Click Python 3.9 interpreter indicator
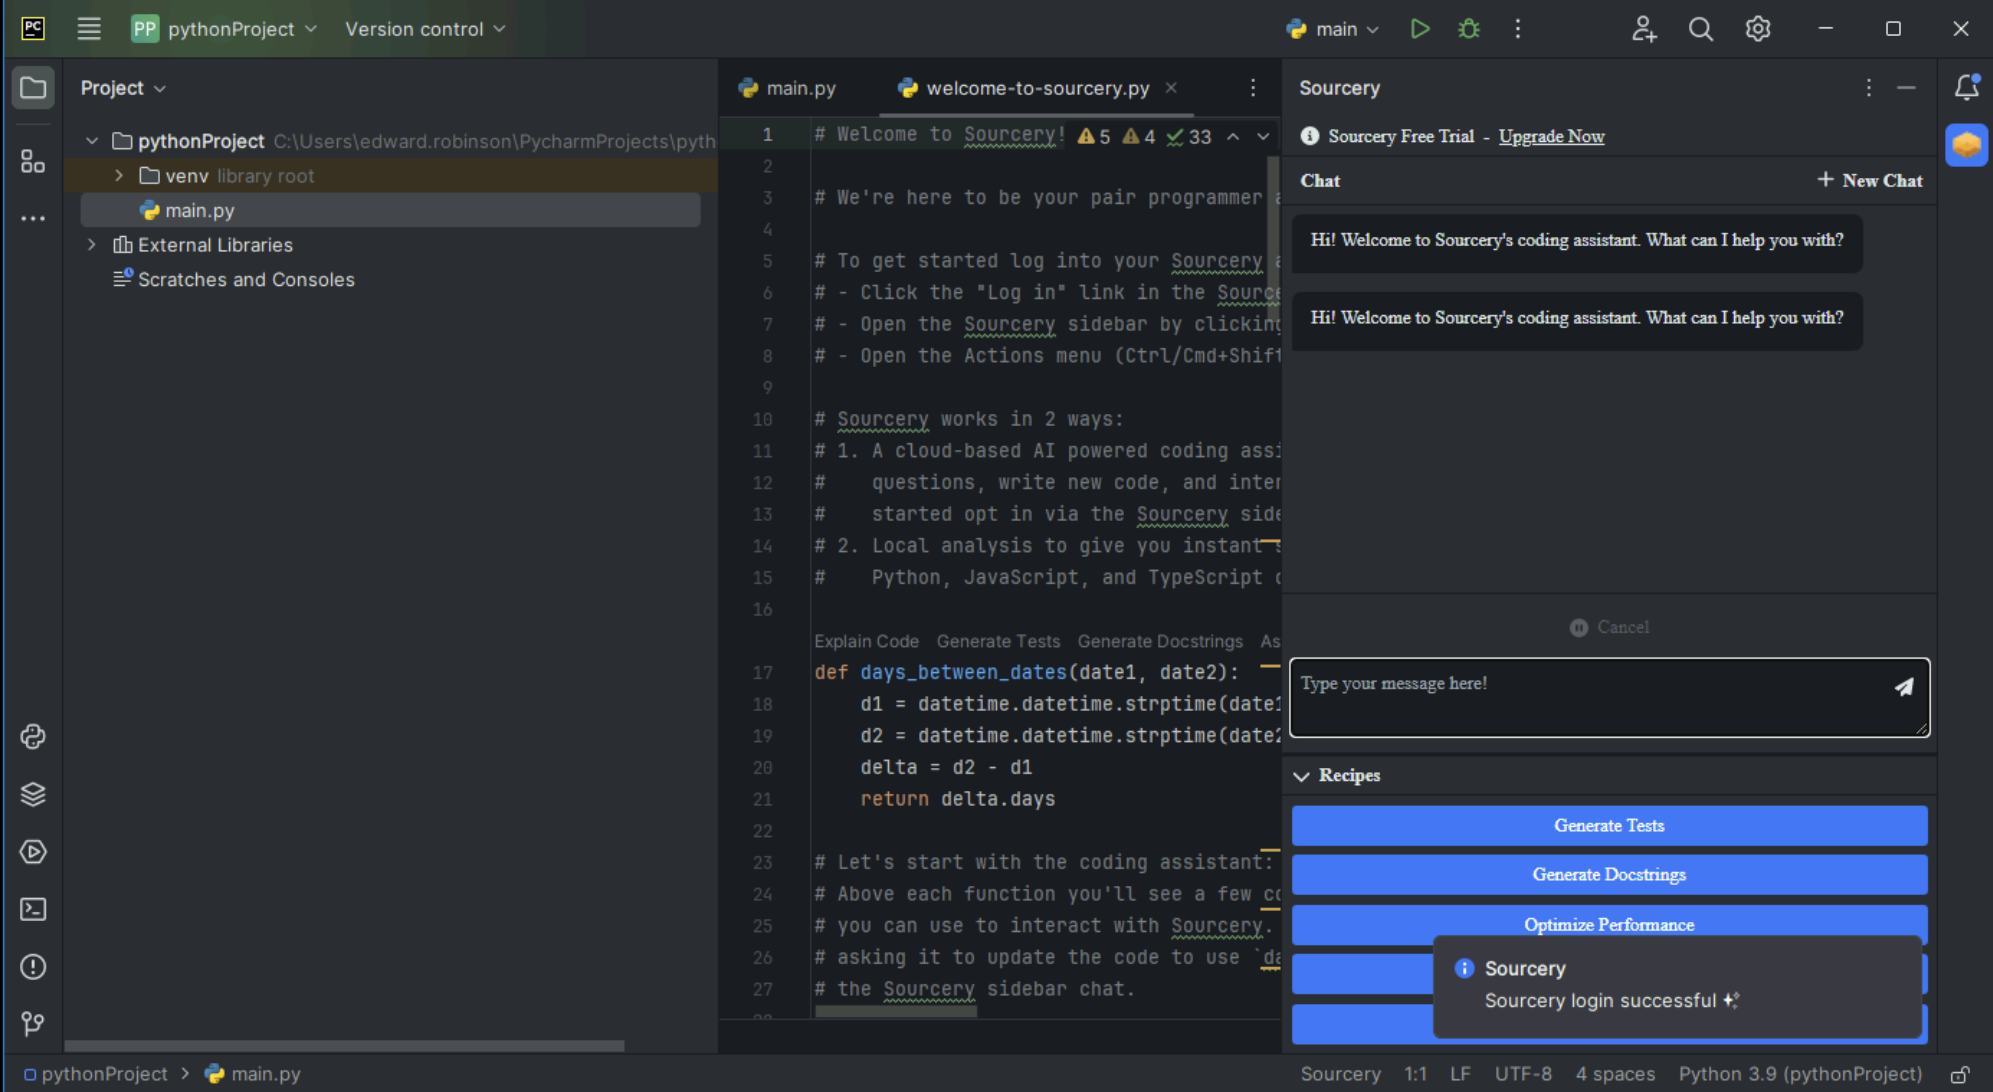 [1800, 1075]
